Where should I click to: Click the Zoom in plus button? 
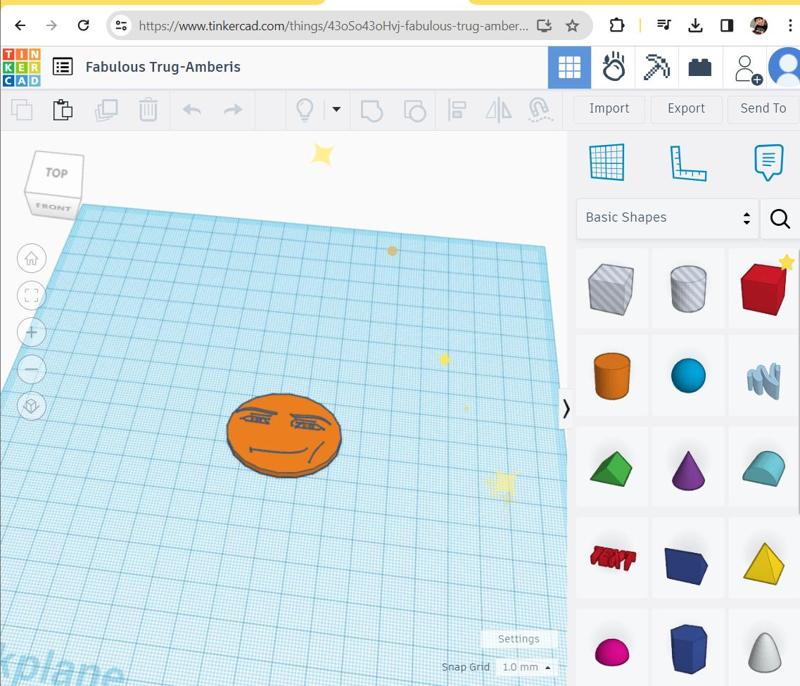32,333
